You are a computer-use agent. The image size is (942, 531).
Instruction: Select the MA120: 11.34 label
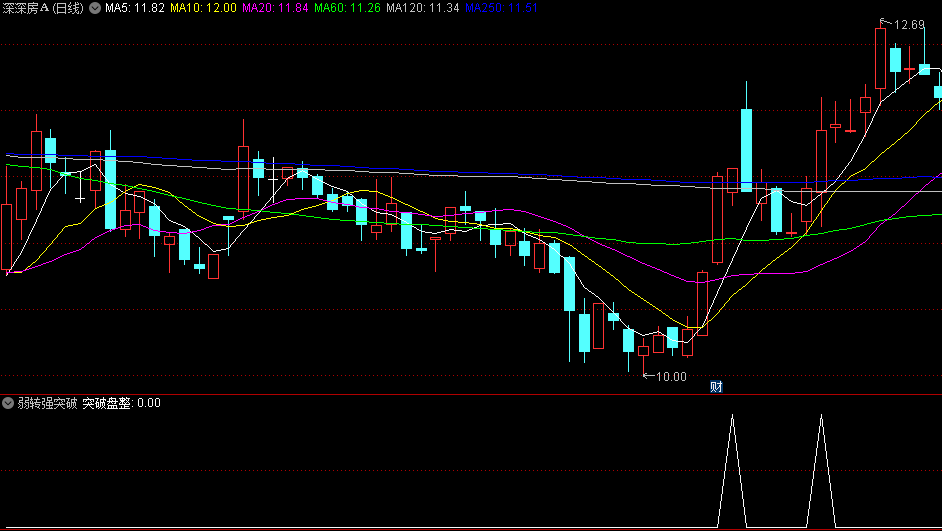coord(422,8)
